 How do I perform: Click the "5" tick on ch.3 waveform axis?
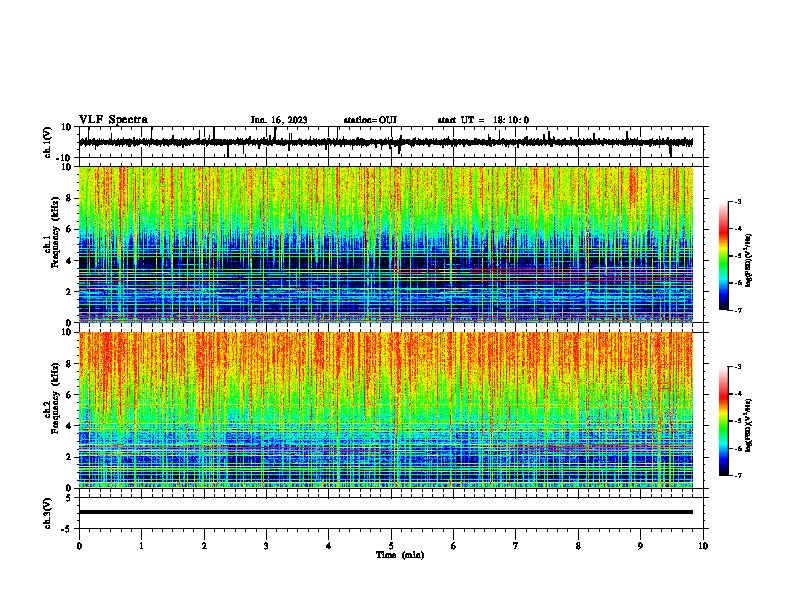tap(69, 497)
